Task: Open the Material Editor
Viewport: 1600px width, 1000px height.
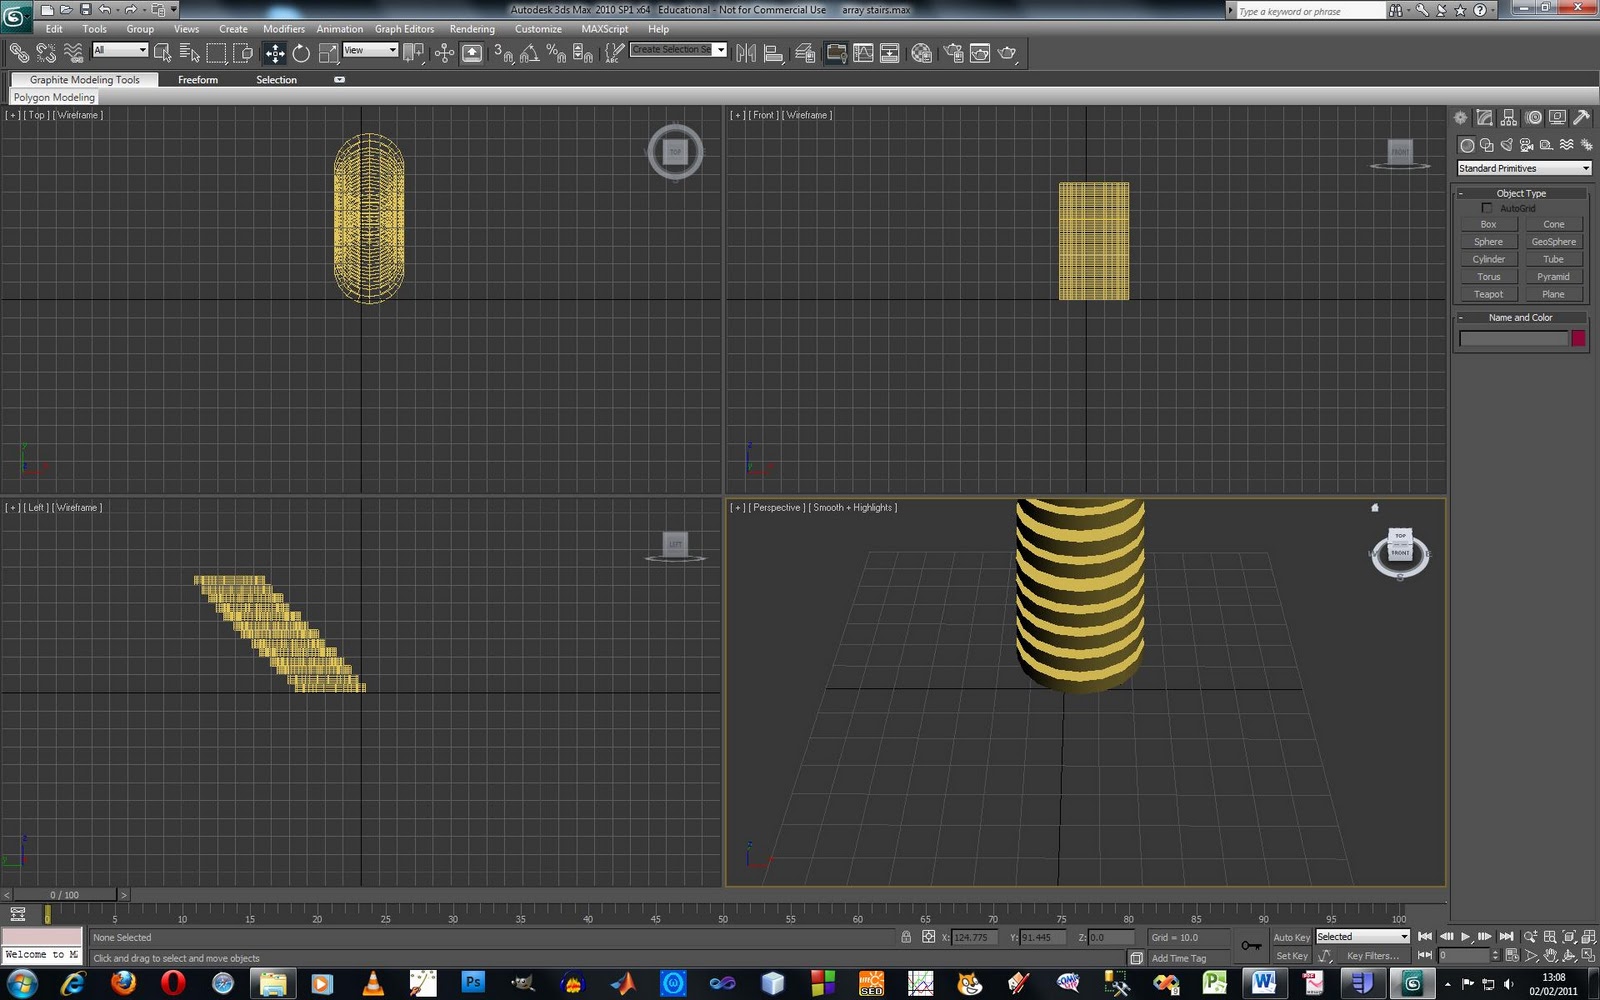Action: [x=922, y=53]
